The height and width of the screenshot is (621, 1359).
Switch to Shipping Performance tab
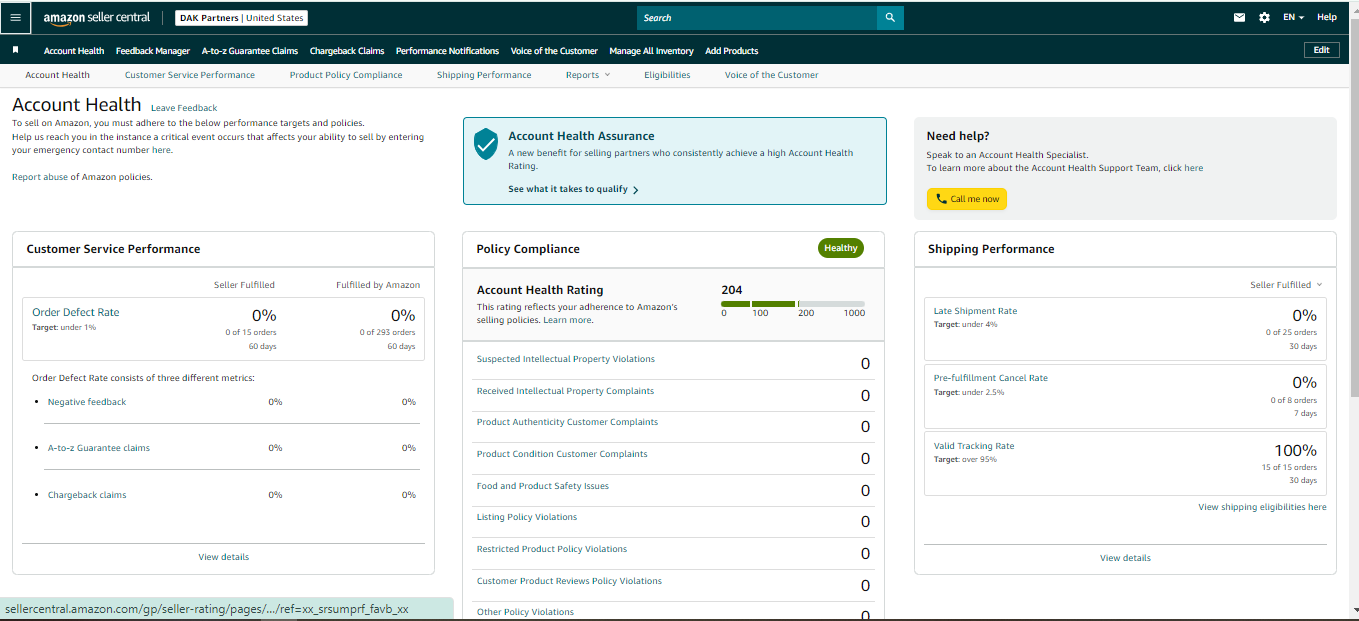click(484, 75)
